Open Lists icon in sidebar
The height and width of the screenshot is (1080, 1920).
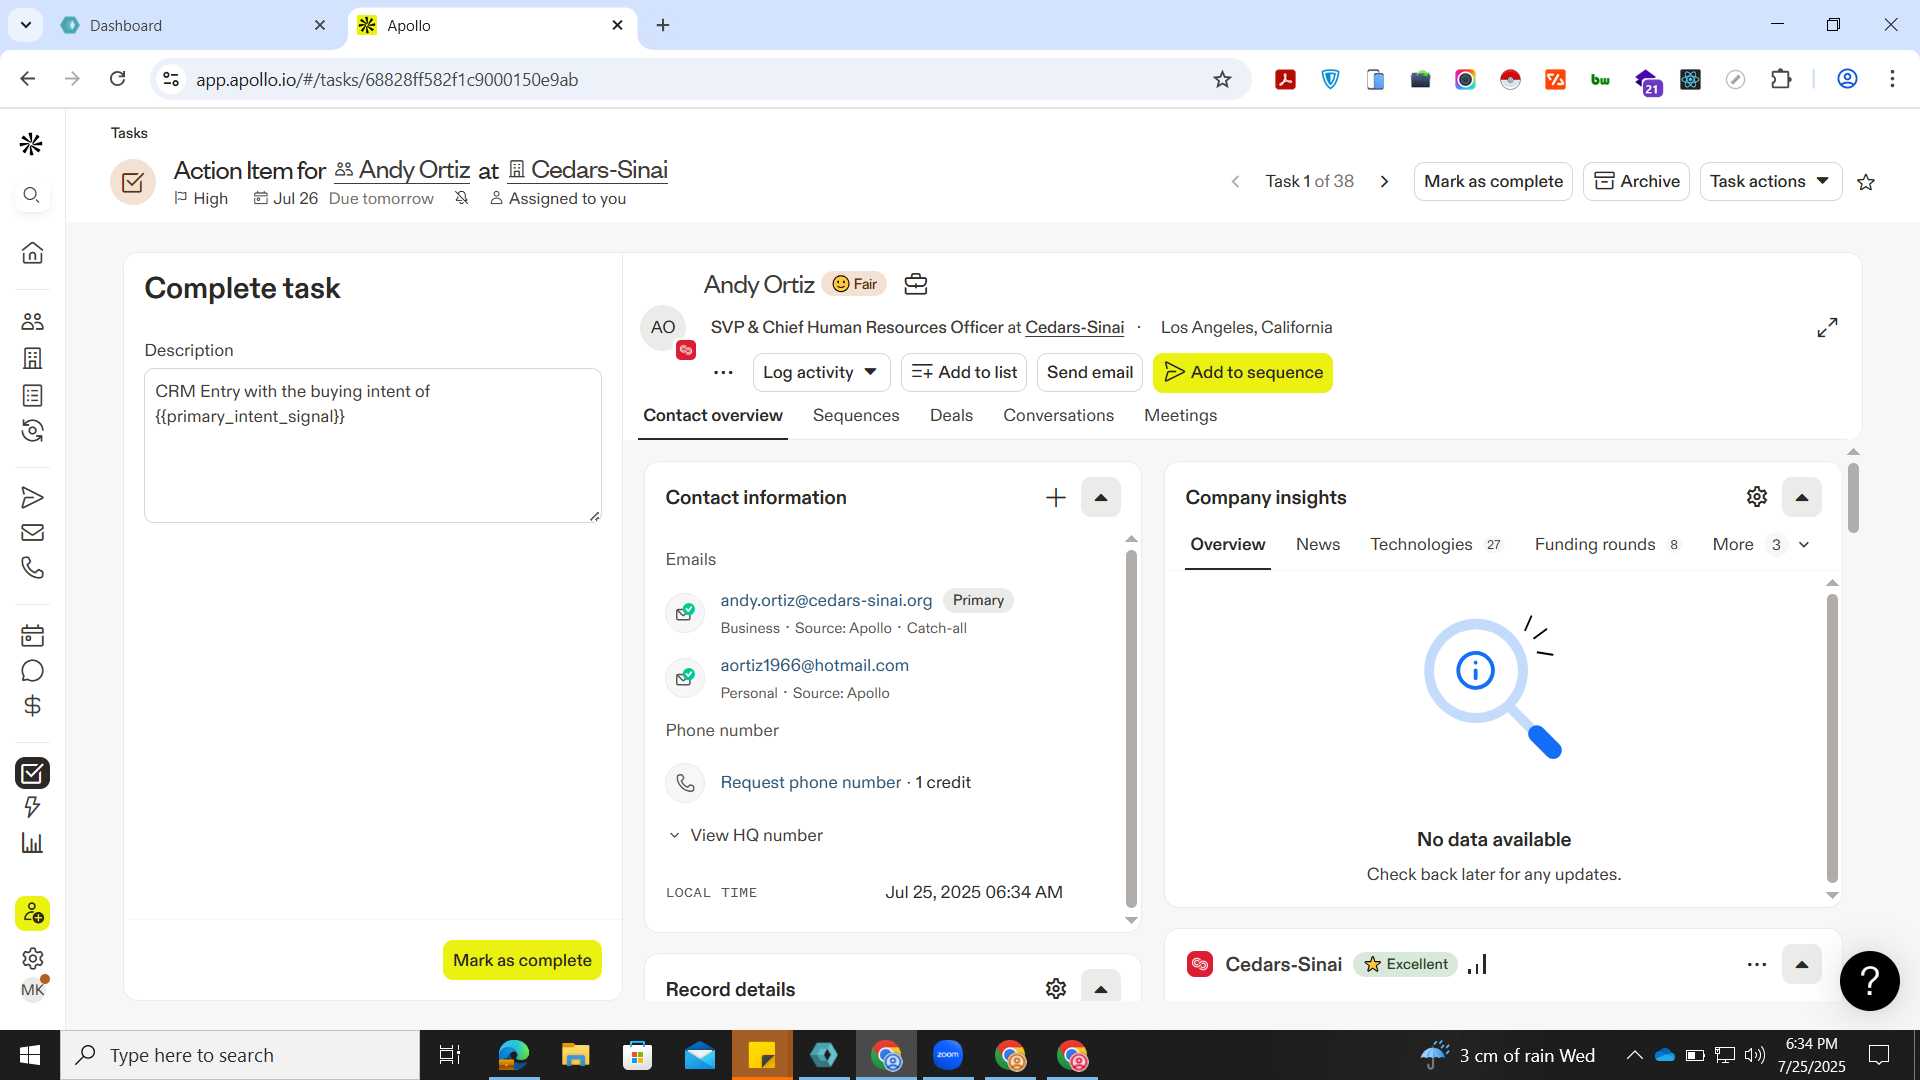pos(32,395)
